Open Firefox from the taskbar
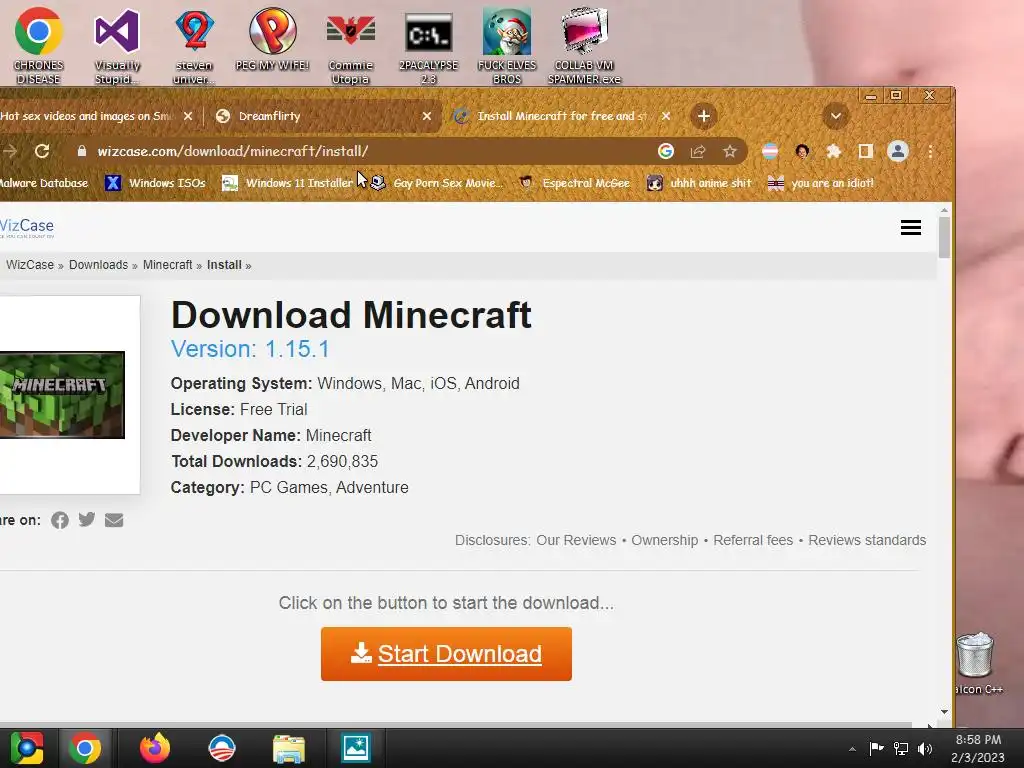This screenshot has height=768, width=1024. point(155,748)
